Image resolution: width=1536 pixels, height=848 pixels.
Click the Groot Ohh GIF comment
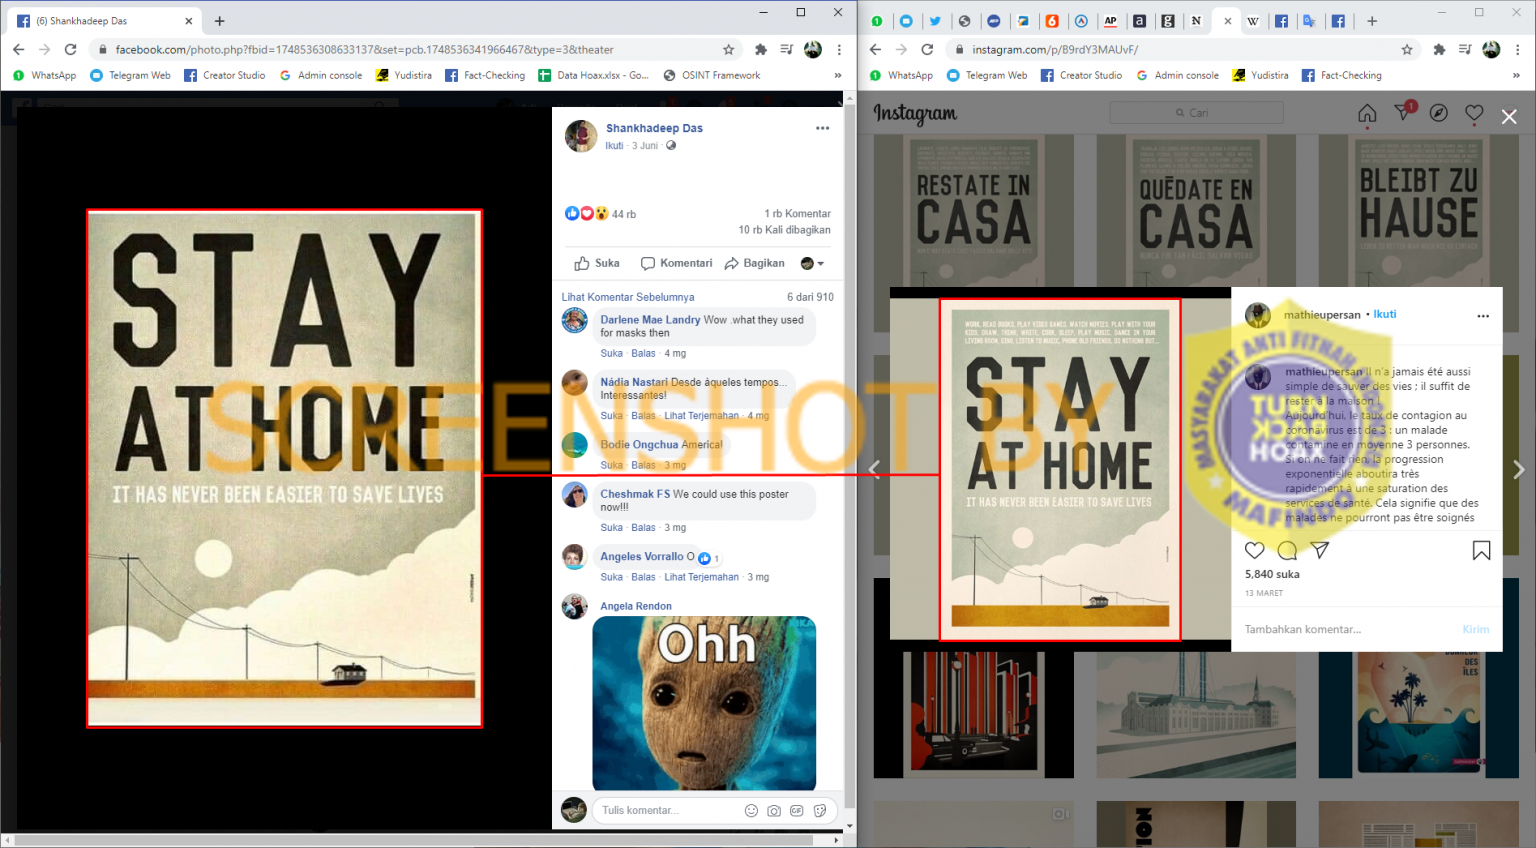(x=704, y=703)
